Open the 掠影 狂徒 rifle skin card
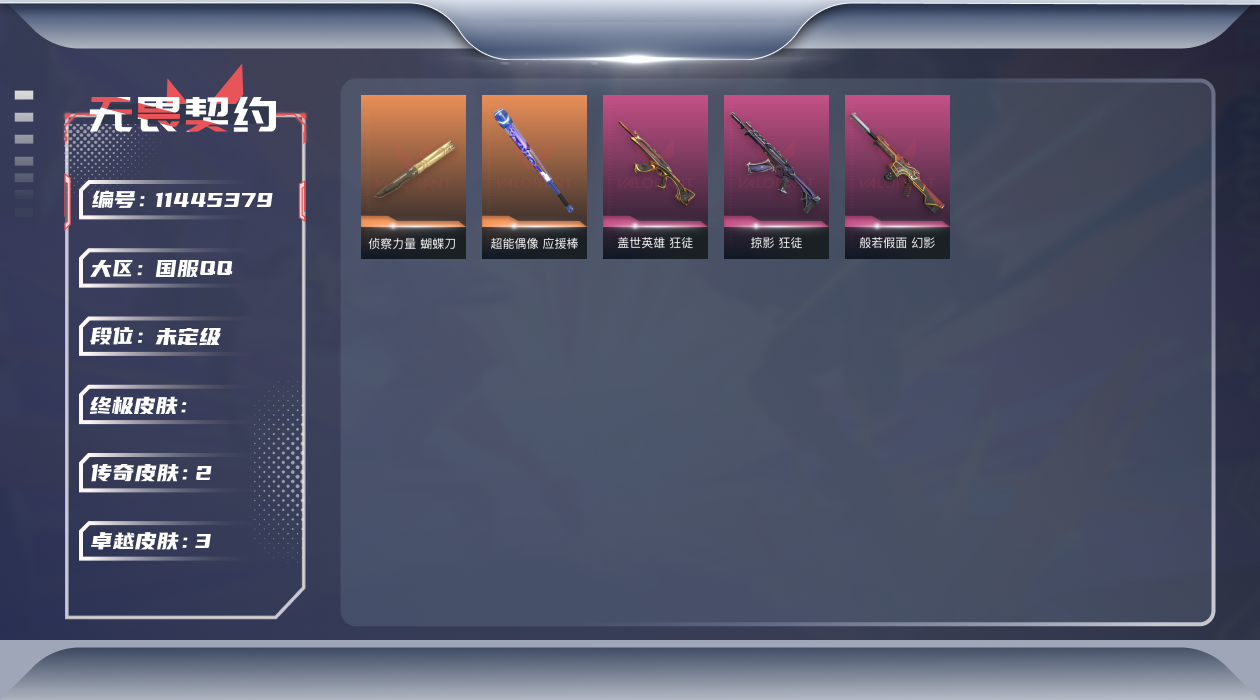The height and width of the screenshot is (700, 1260). [776, 177]
